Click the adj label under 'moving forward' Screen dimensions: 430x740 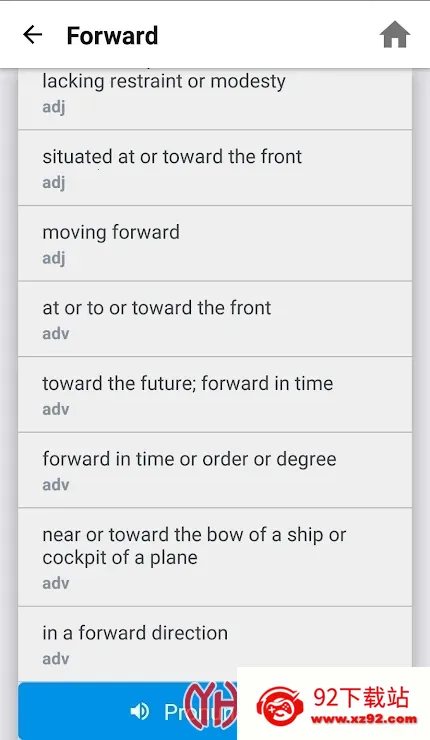(x=54, y=258)
